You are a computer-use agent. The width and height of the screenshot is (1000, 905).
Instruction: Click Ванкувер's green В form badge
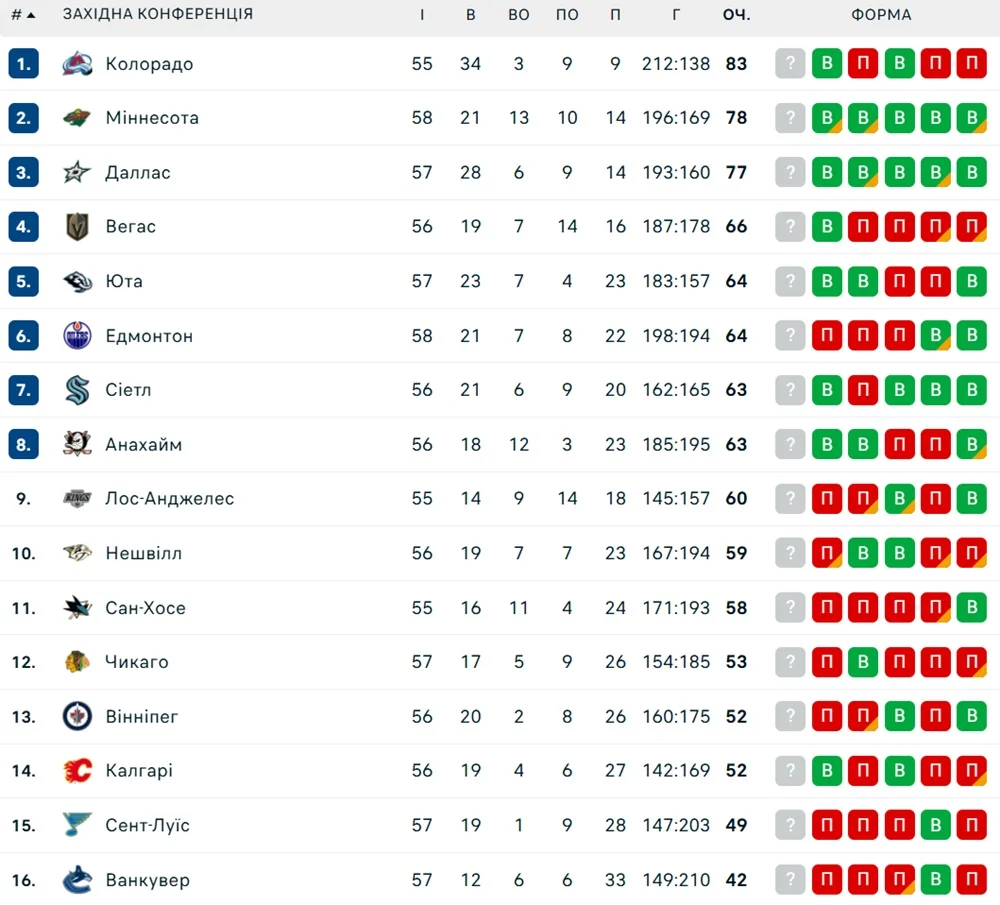pyautogui.click(x=935, y=880)
